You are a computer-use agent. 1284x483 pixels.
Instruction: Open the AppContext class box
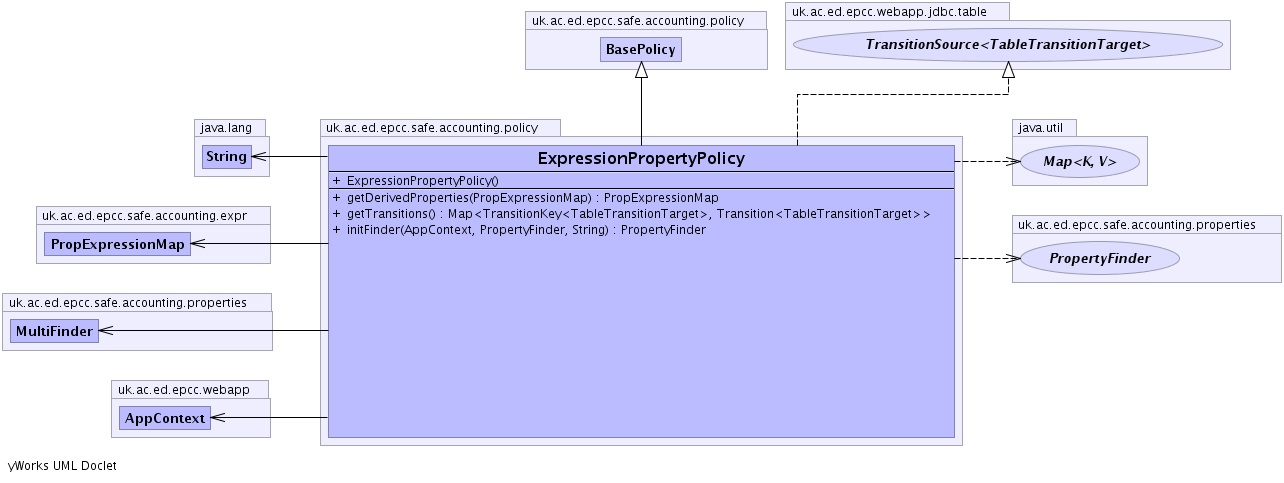tap(165, 417)
